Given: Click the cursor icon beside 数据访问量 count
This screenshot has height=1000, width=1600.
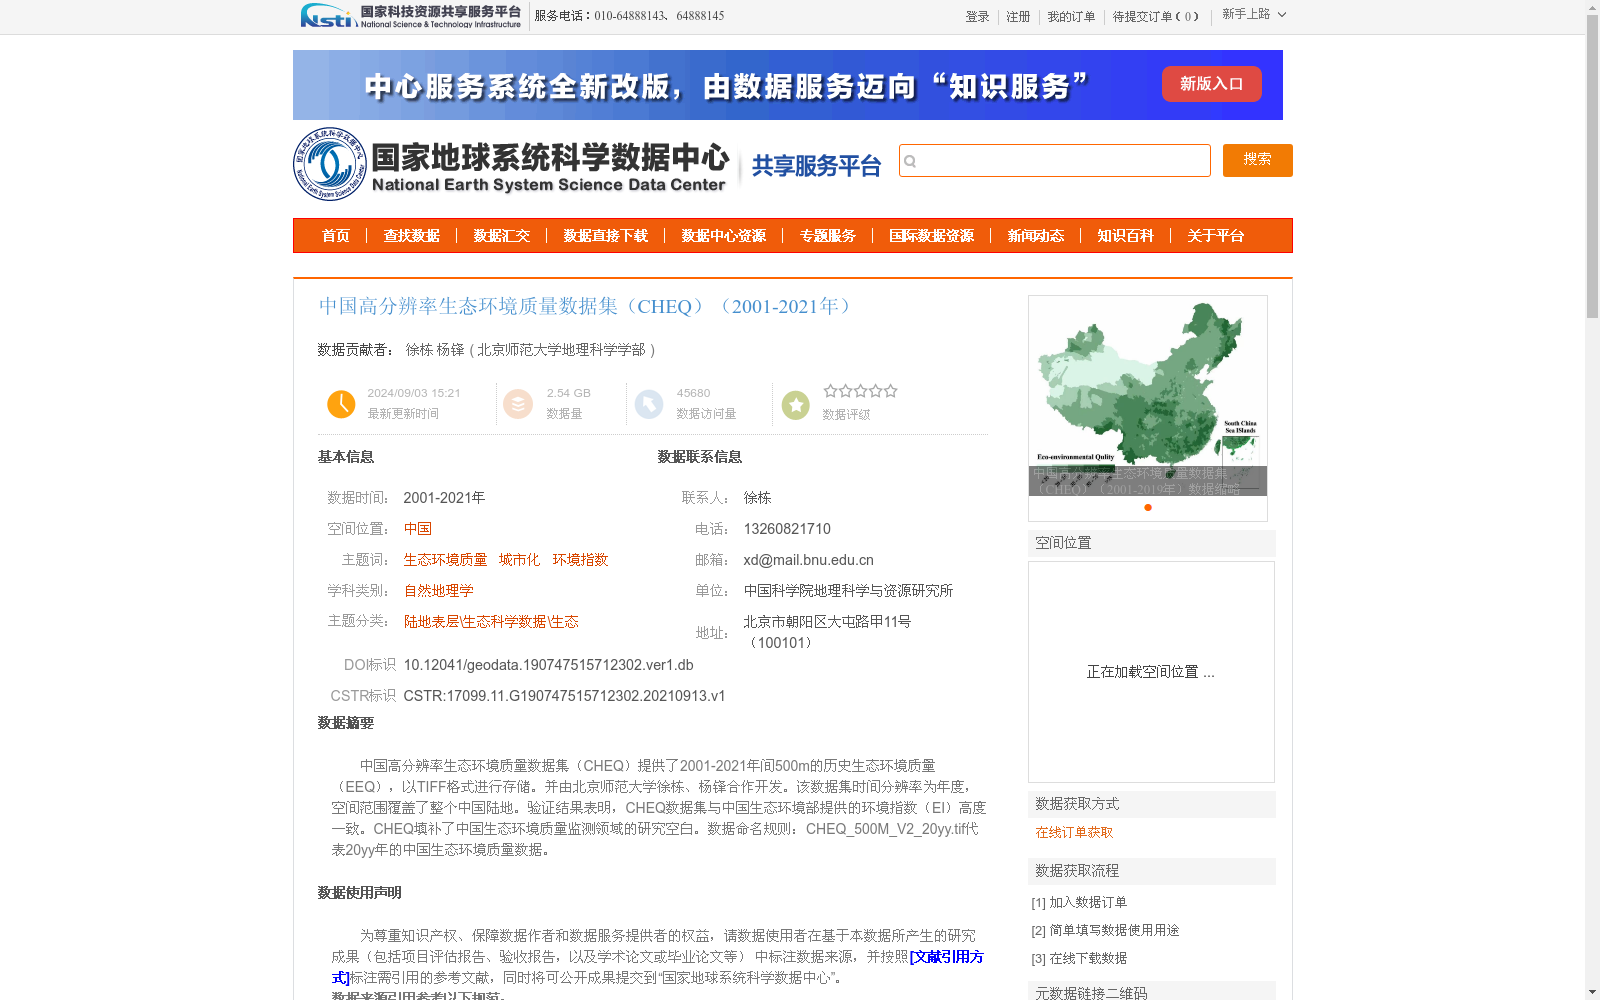Looking at the screenshot, I should 650,404.
